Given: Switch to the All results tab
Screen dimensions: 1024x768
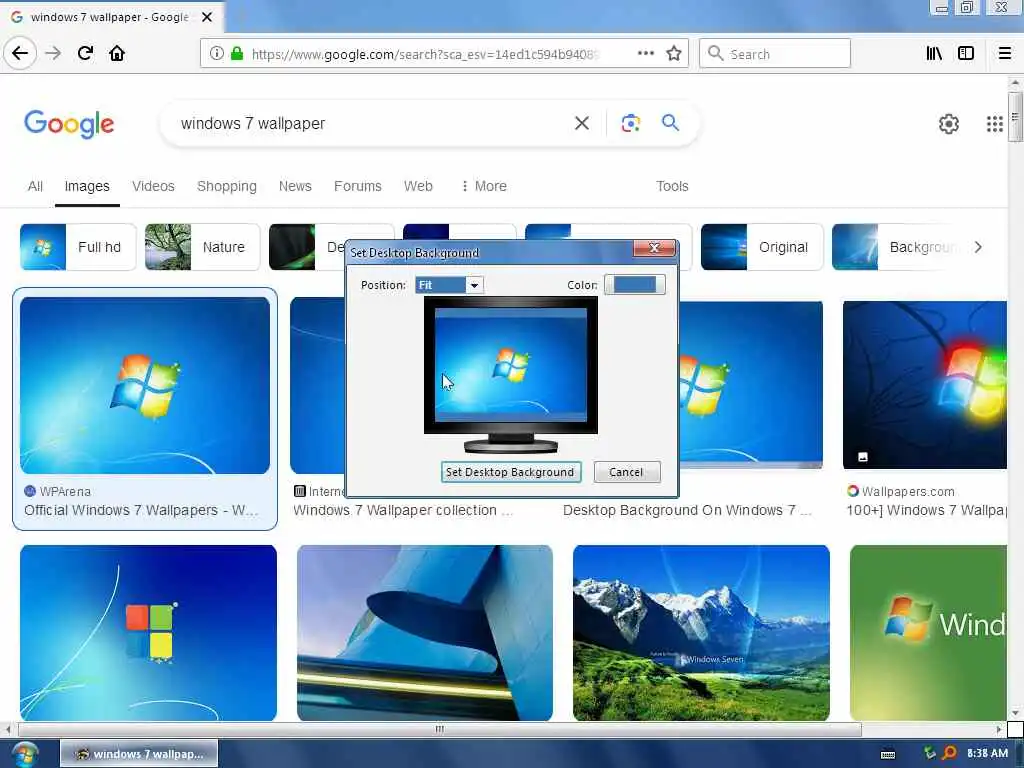Looking at the screenshot, I should pos(35,186).
